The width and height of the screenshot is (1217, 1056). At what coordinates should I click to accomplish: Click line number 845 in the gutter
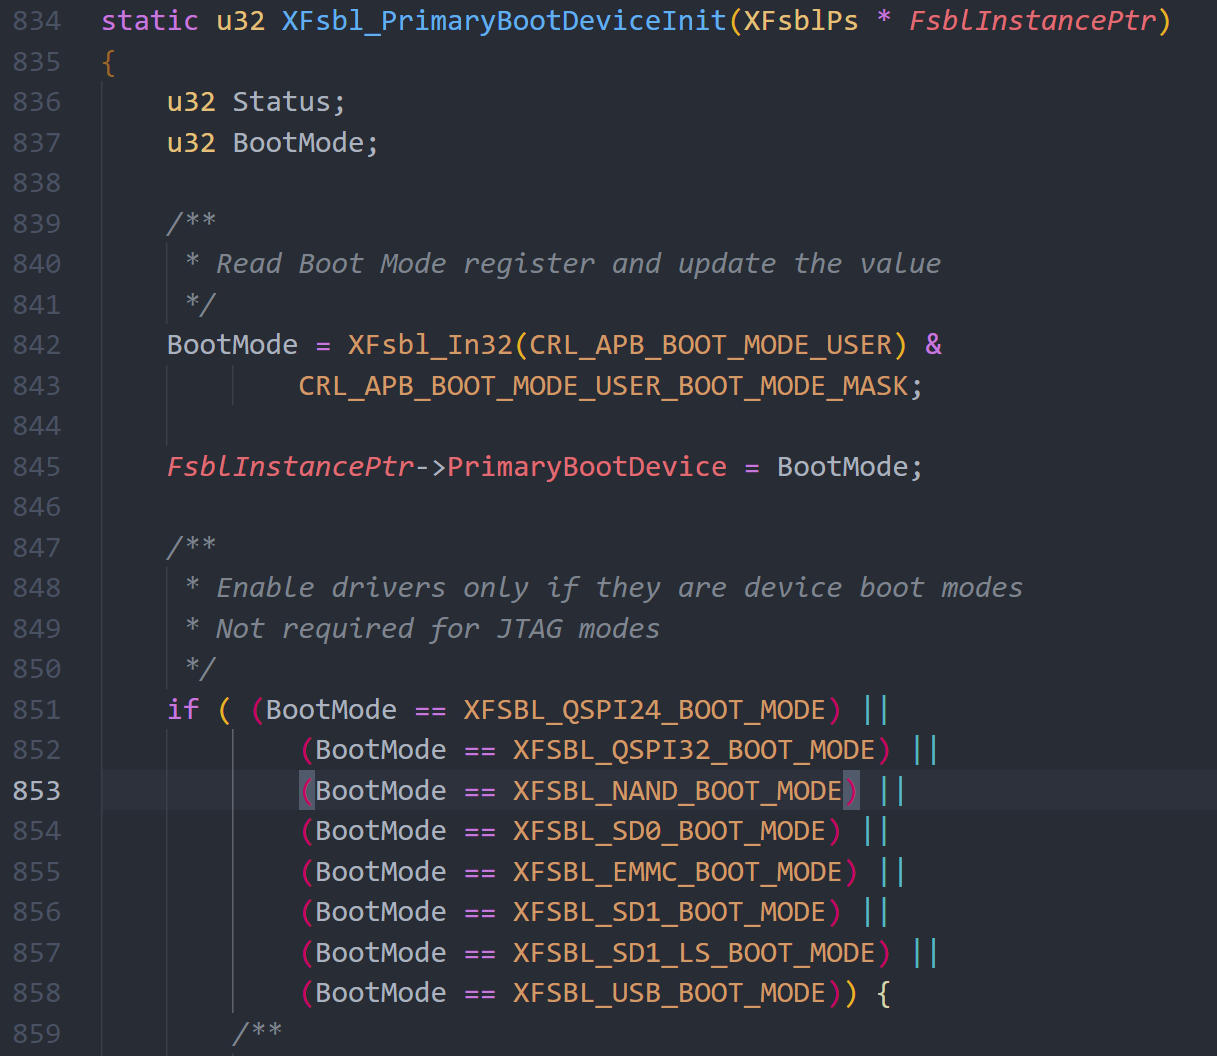[37, 467]
